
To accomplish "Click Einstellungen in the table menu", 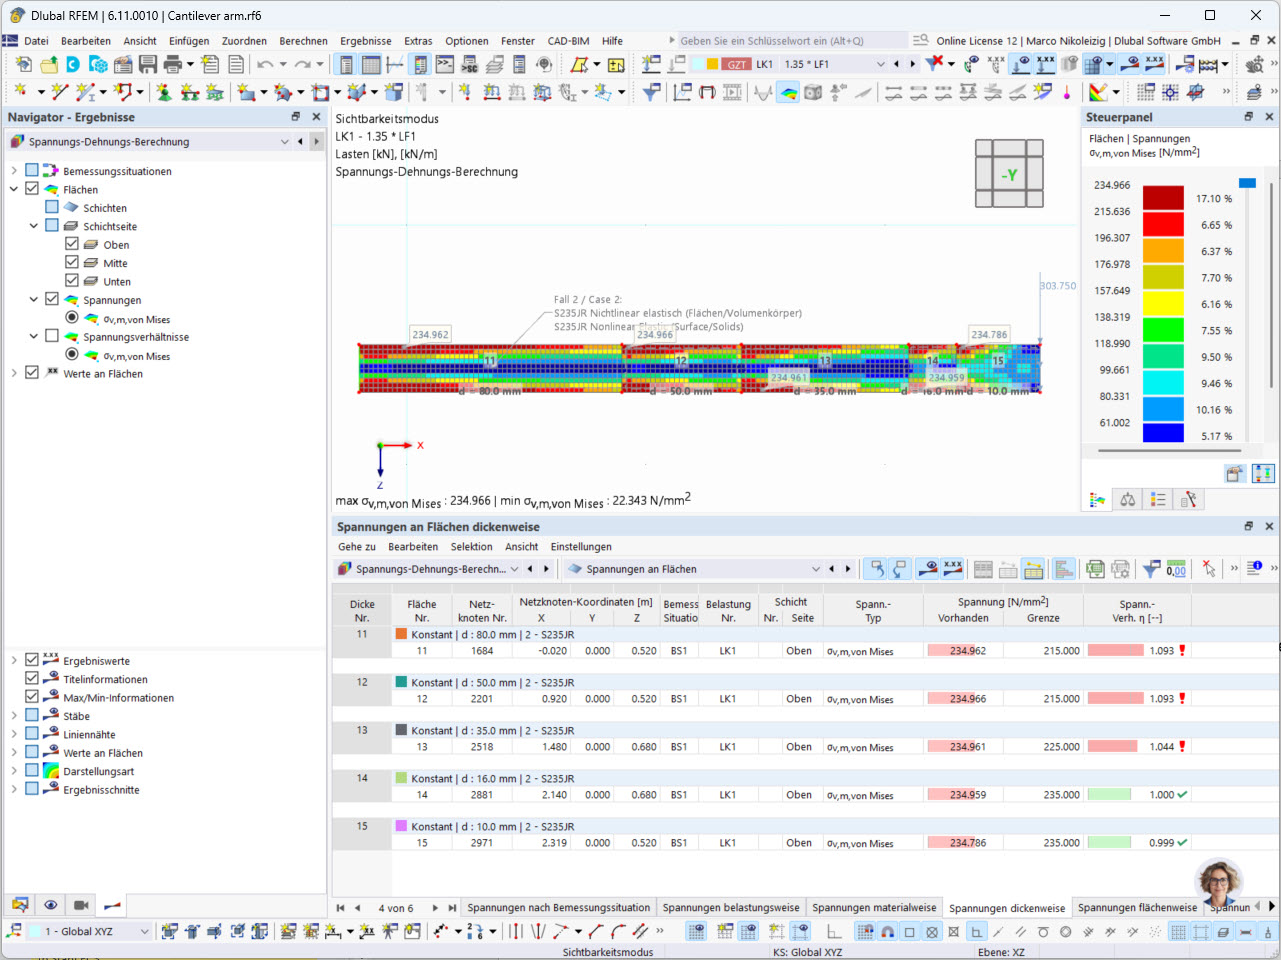I will tap(581, 547).
